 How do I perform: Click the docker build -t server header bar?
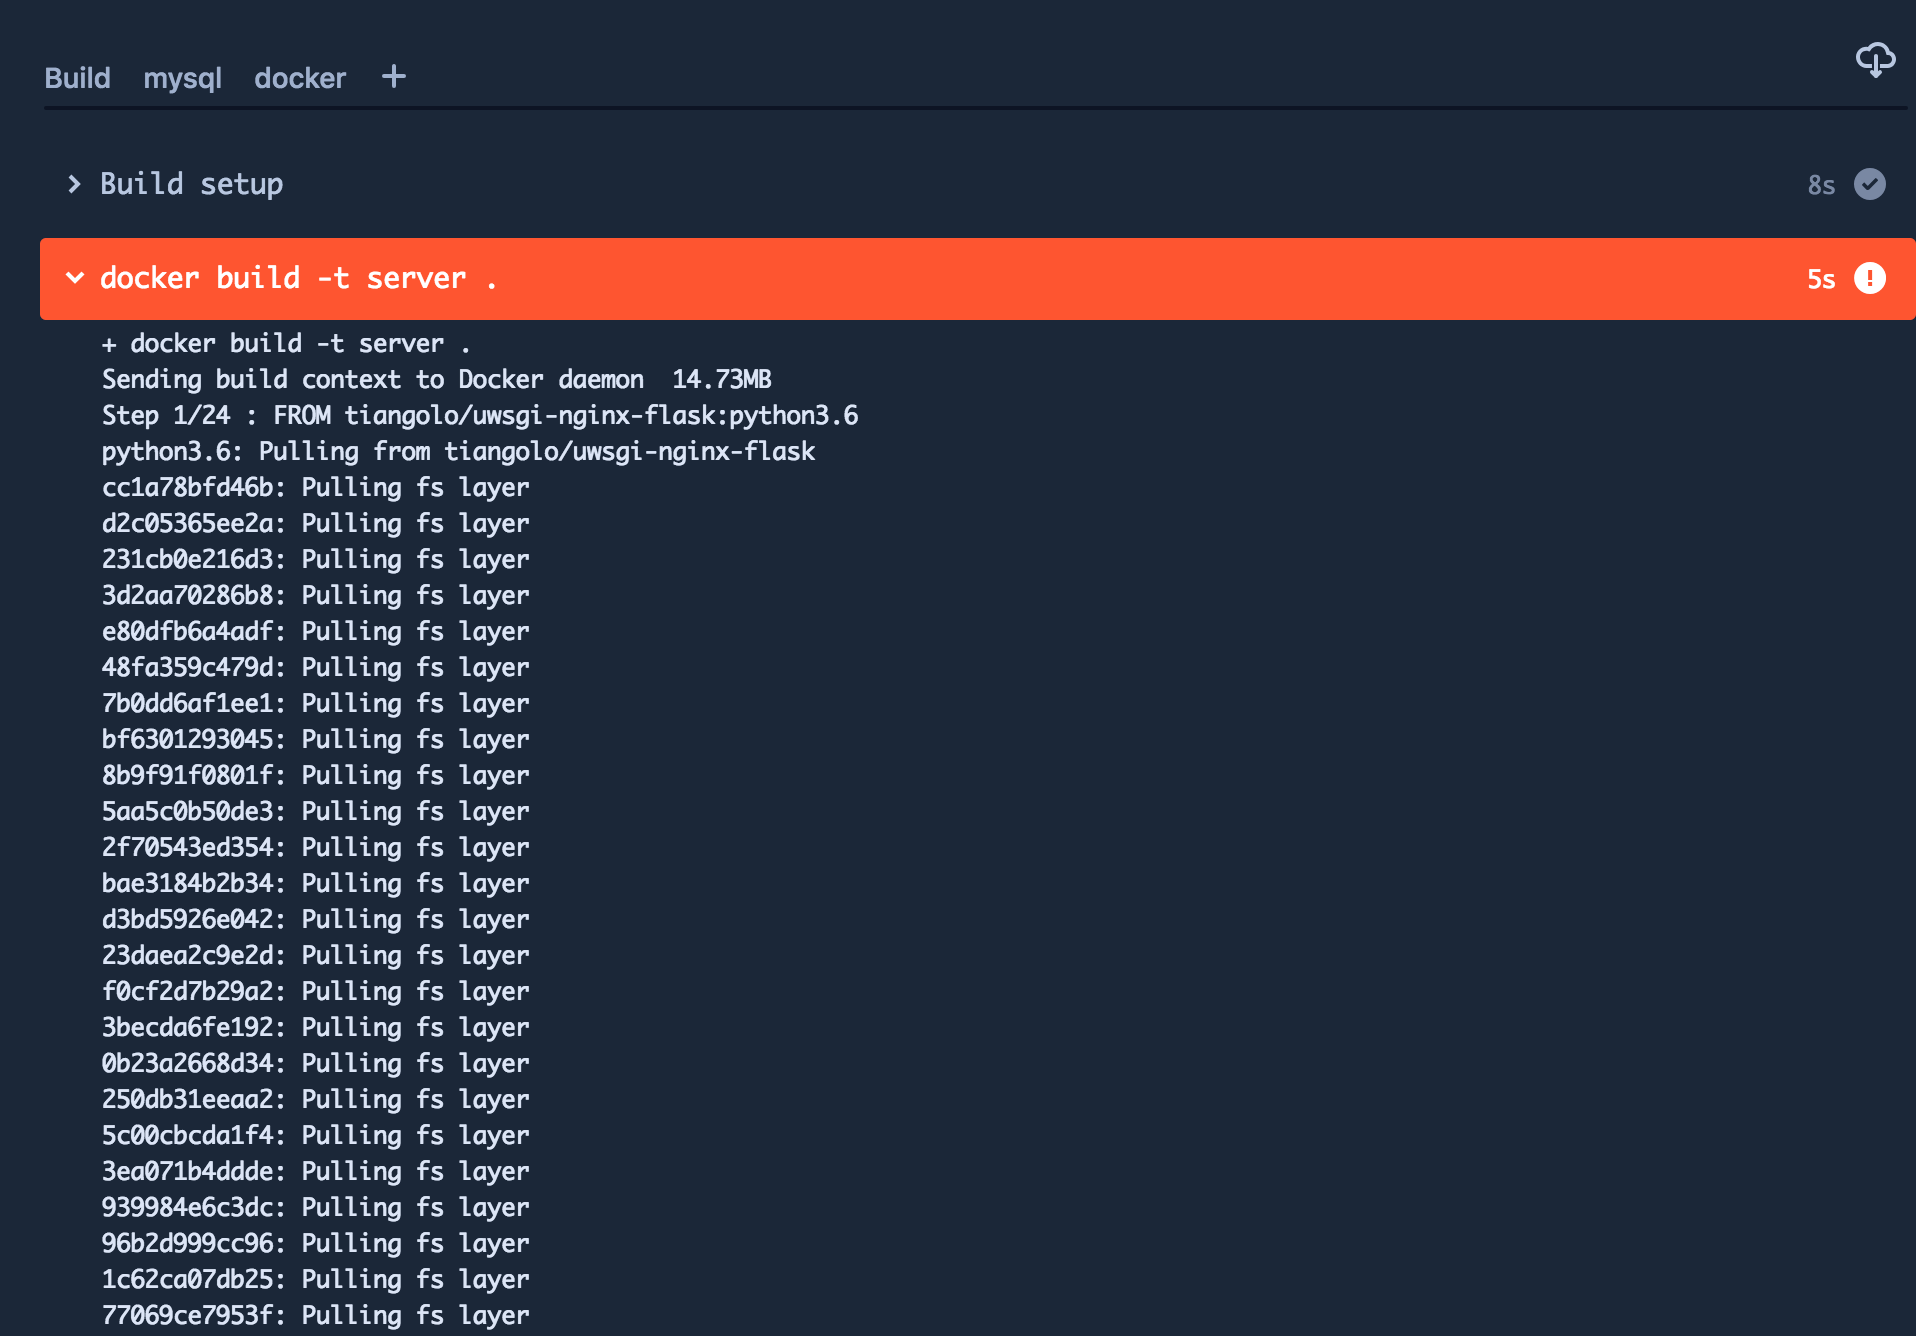977,279
